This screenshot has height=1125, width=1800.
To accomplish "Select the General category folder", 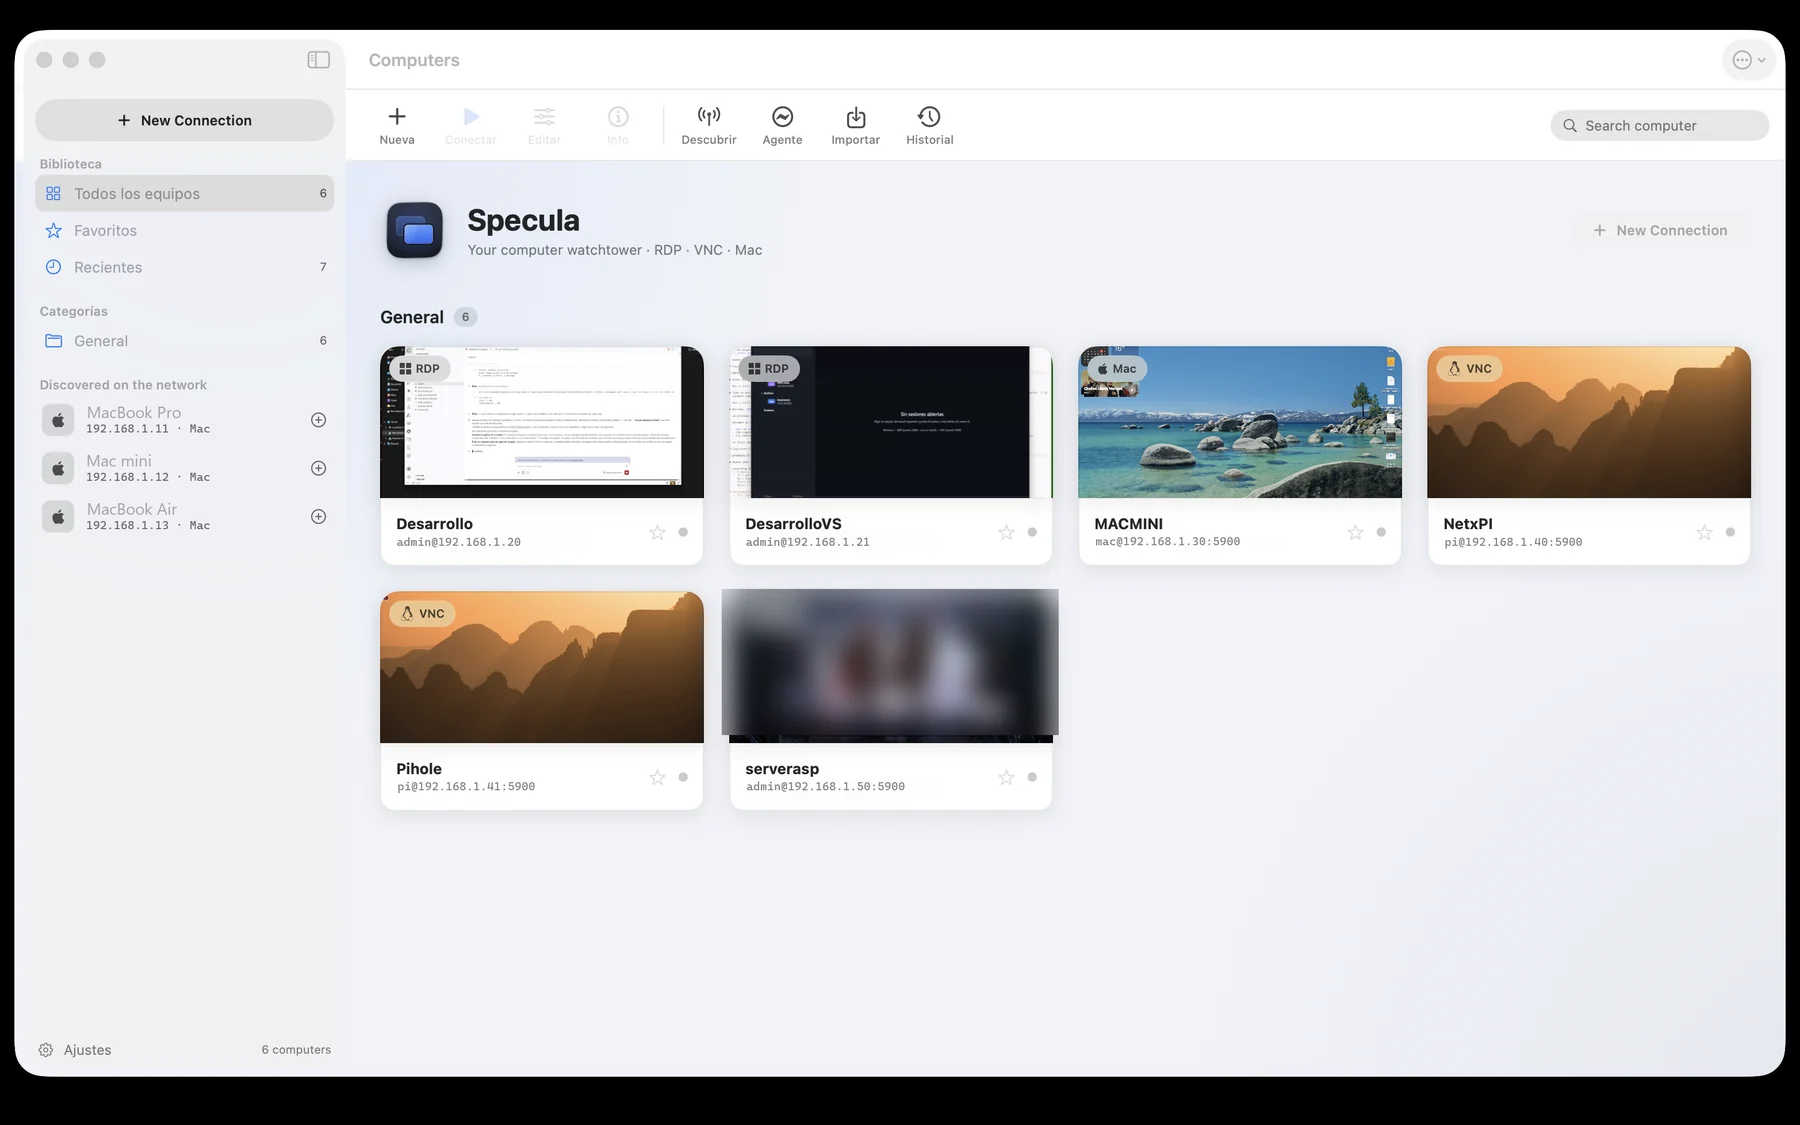I will 185,341.
